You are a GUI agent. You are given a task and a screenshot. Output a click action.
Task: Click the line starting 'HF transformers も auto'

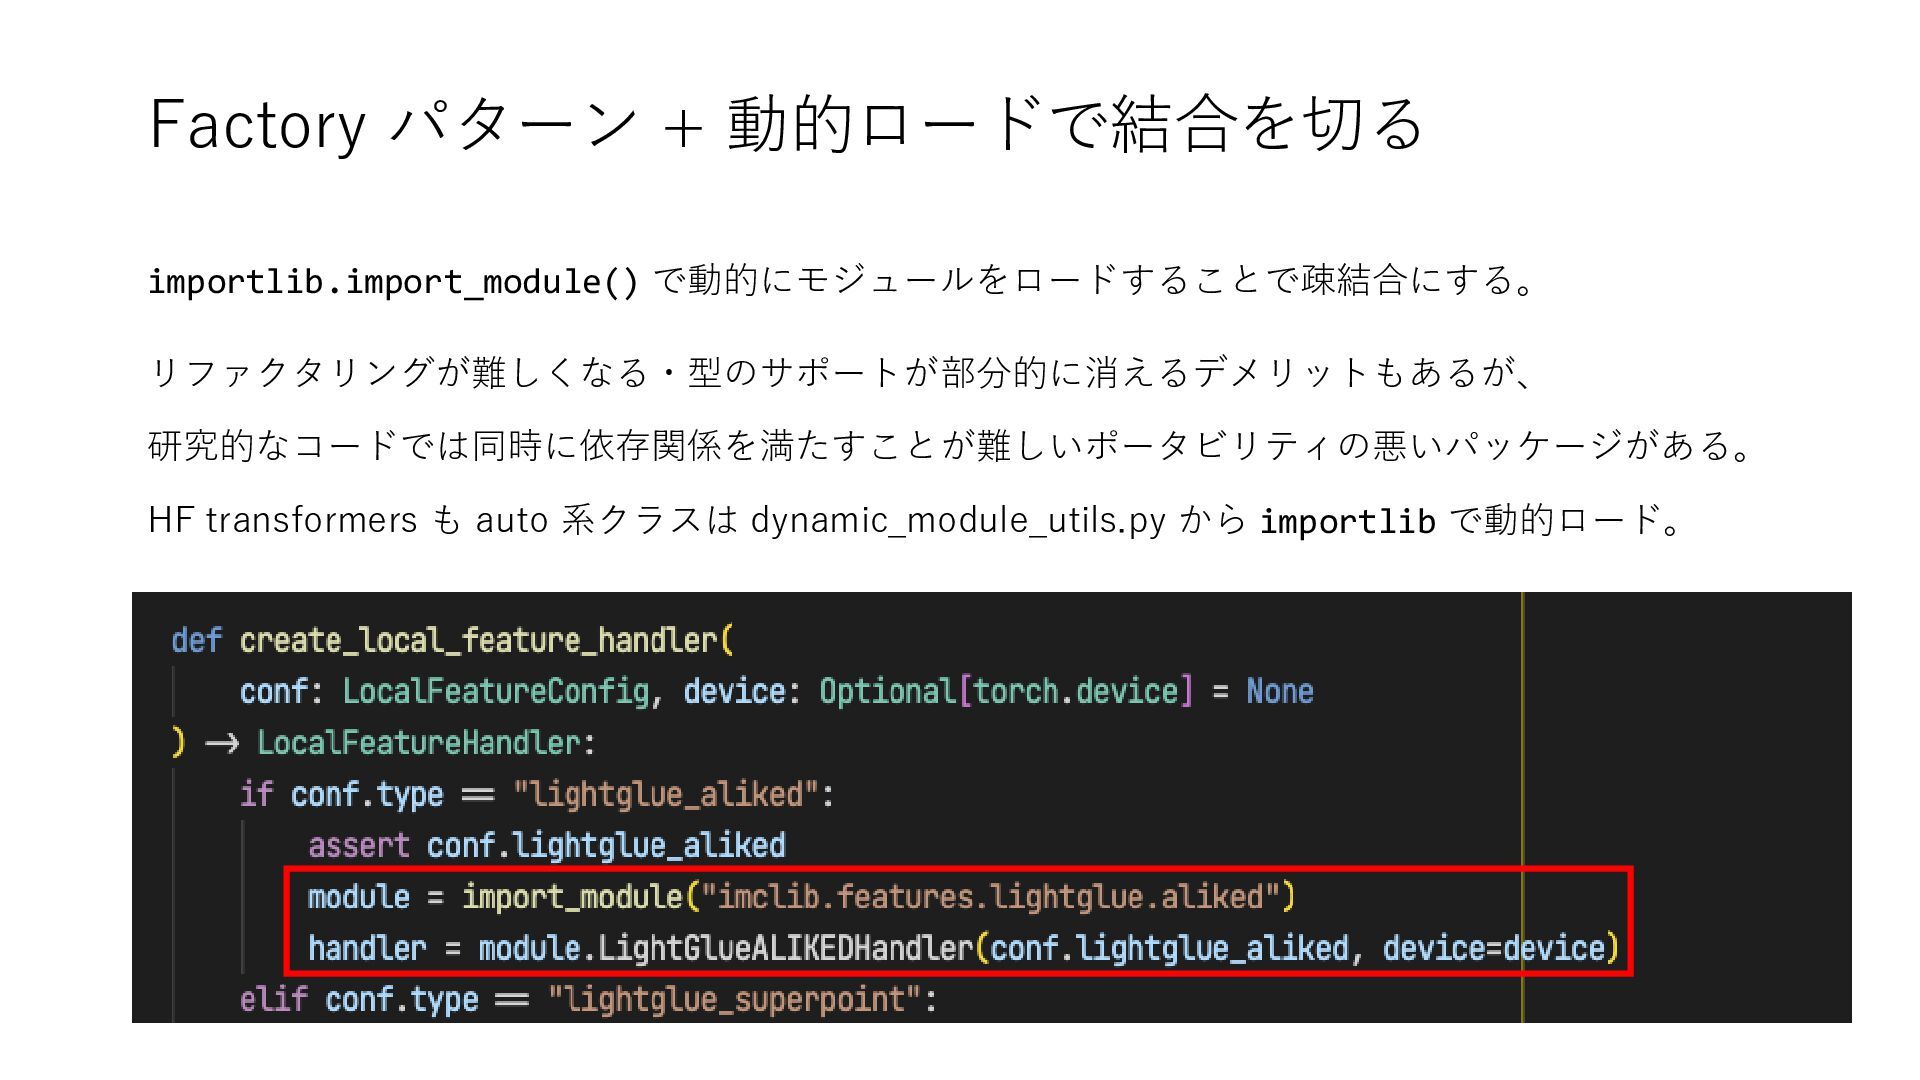pos(916,520)
